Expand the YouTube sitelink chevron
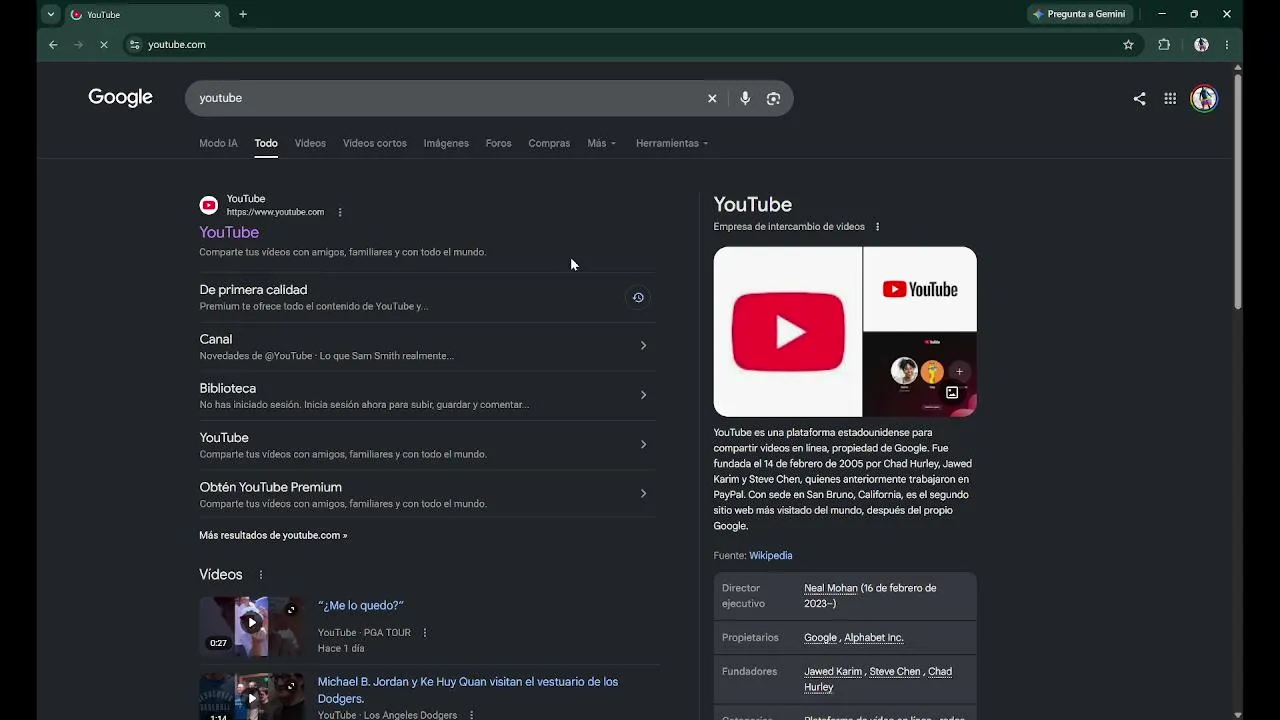Viewport: 1280px width, 720px height. point(643,444)
